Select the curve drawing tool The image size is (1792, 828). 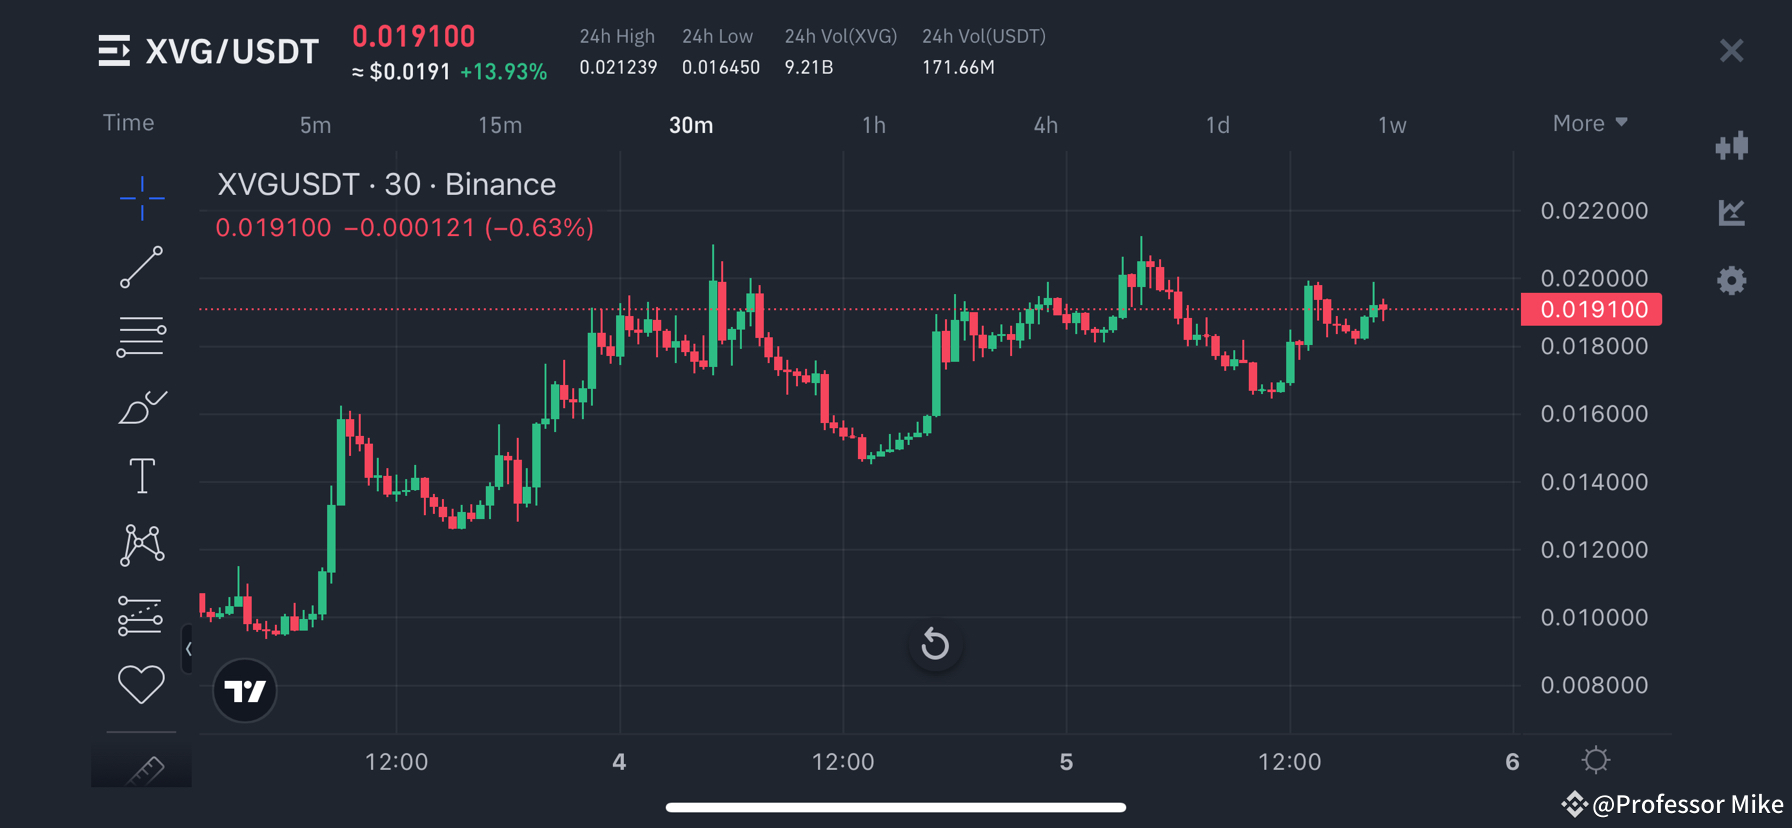tap(141, 406)
